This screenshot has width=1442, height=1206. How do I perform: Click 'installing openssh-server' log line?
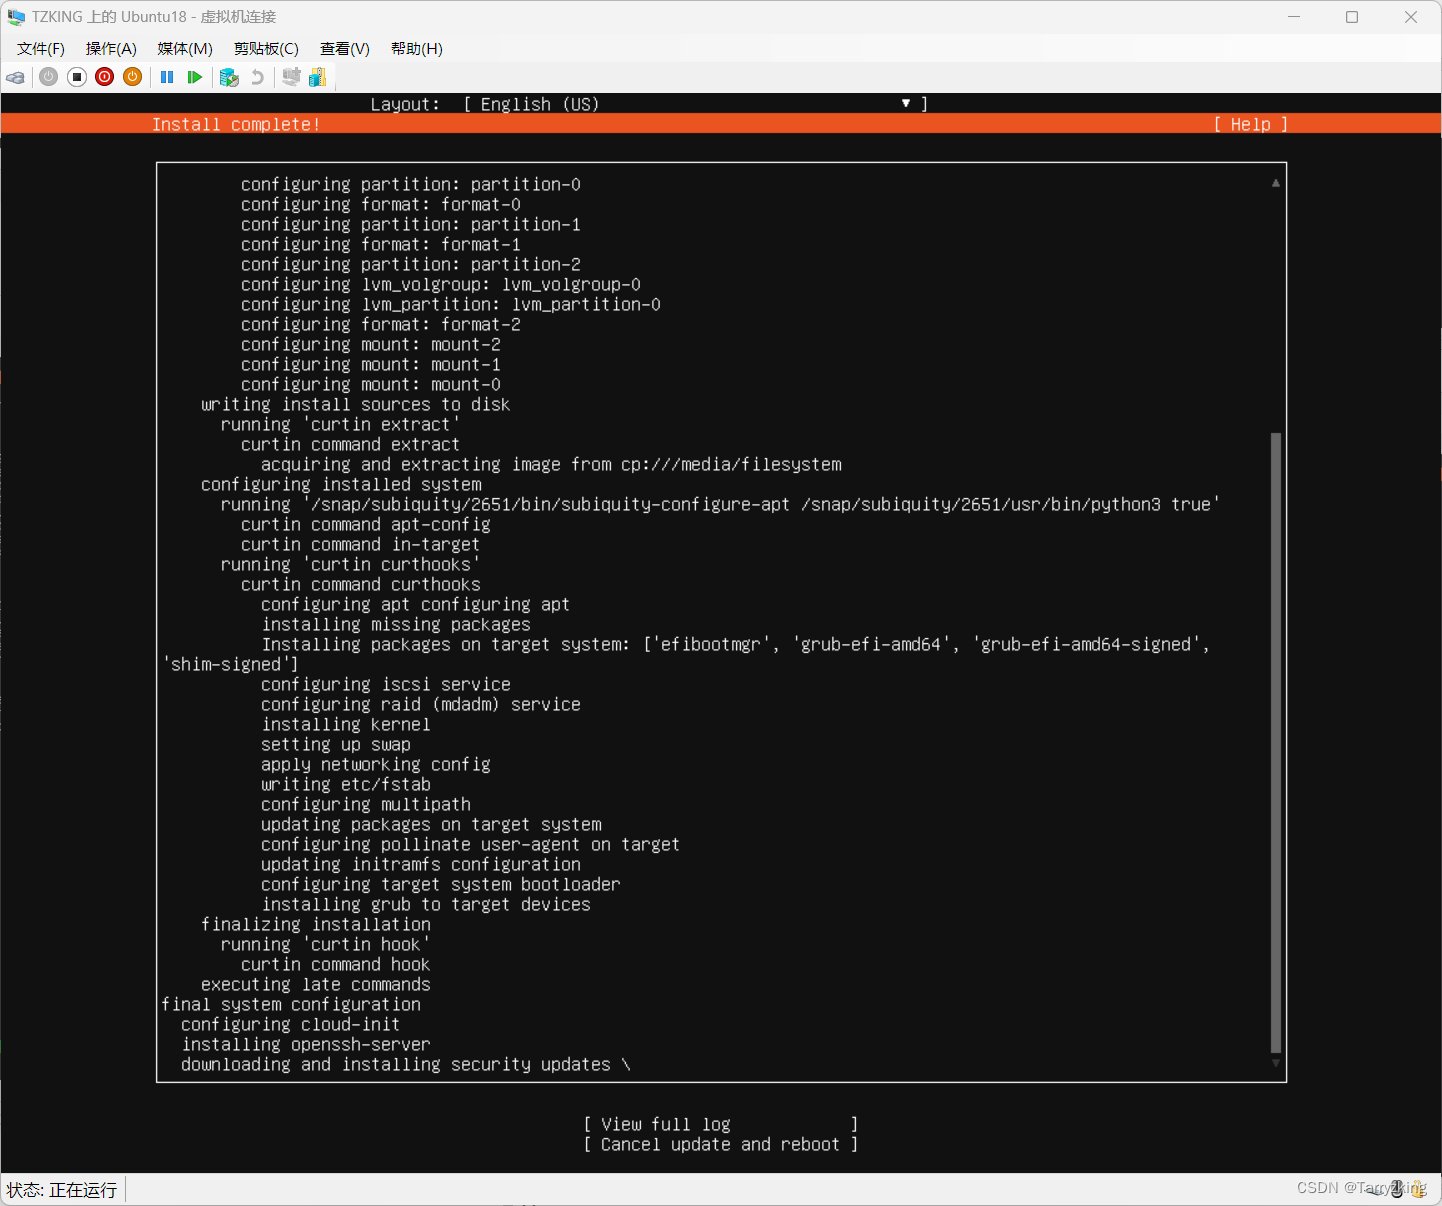tap(306, 1044)
